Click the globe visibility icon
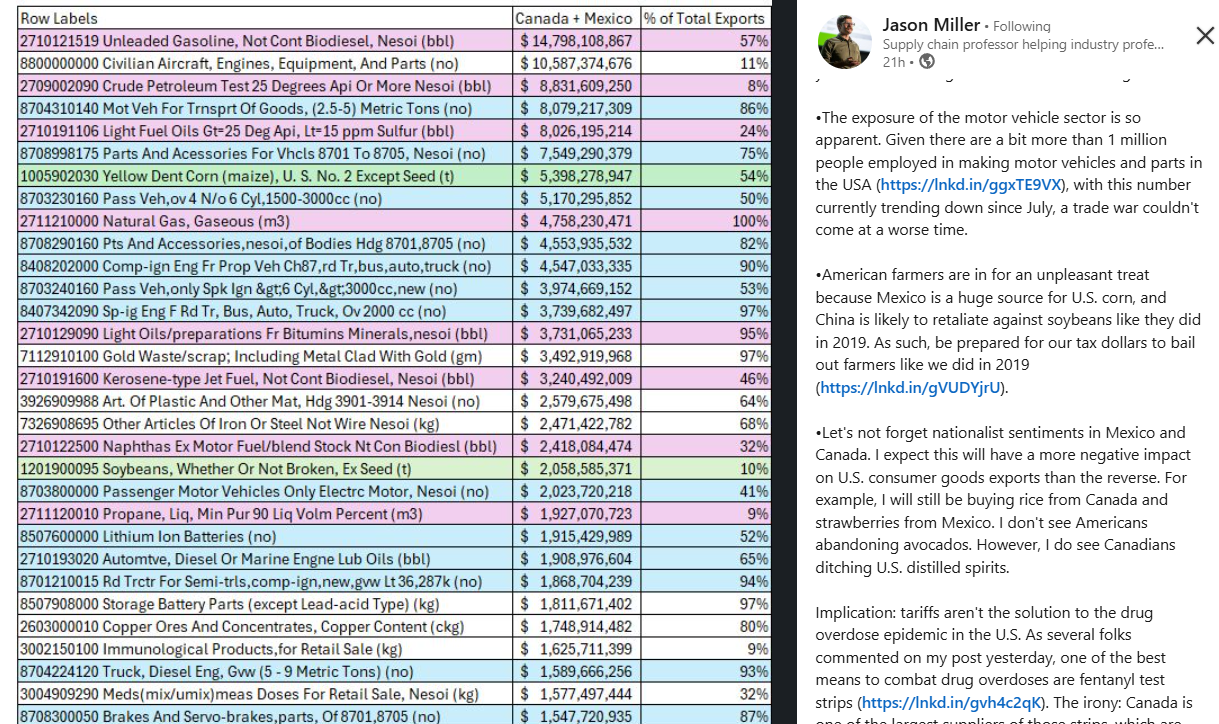The height and width of the screenshot is (724, 1219). (x=927, y=62)
